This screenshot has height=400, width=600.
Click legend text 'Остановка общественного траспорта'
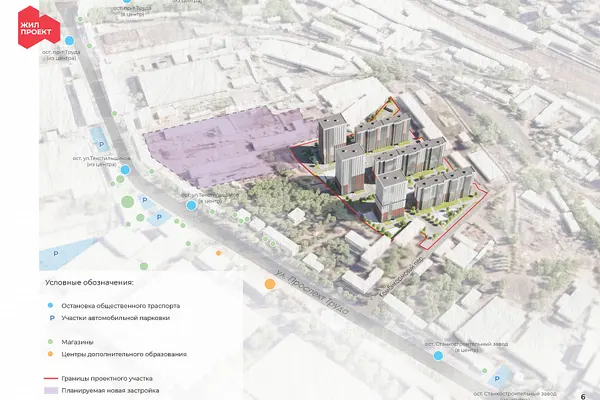121,306
